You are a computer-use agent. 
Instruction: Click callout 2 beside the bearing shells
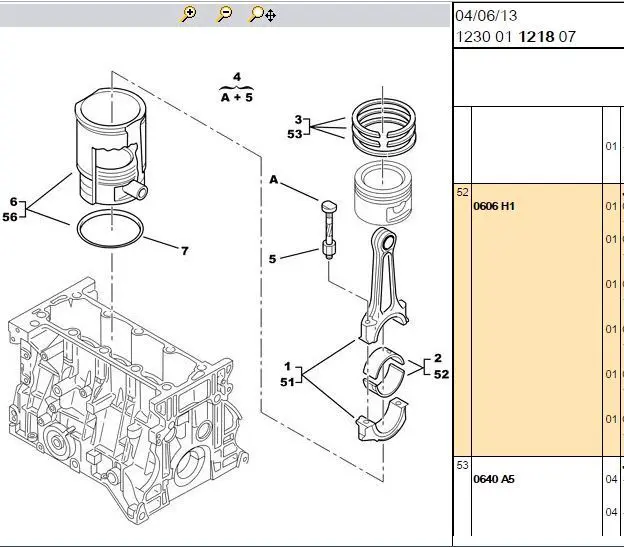438,358
